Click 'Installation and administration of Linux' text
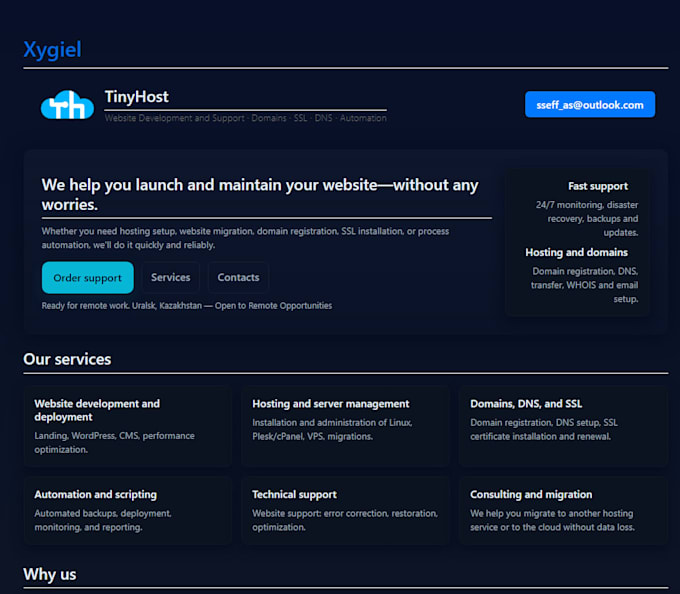Screen dimensions: 680x594 [x=332, y=429]
